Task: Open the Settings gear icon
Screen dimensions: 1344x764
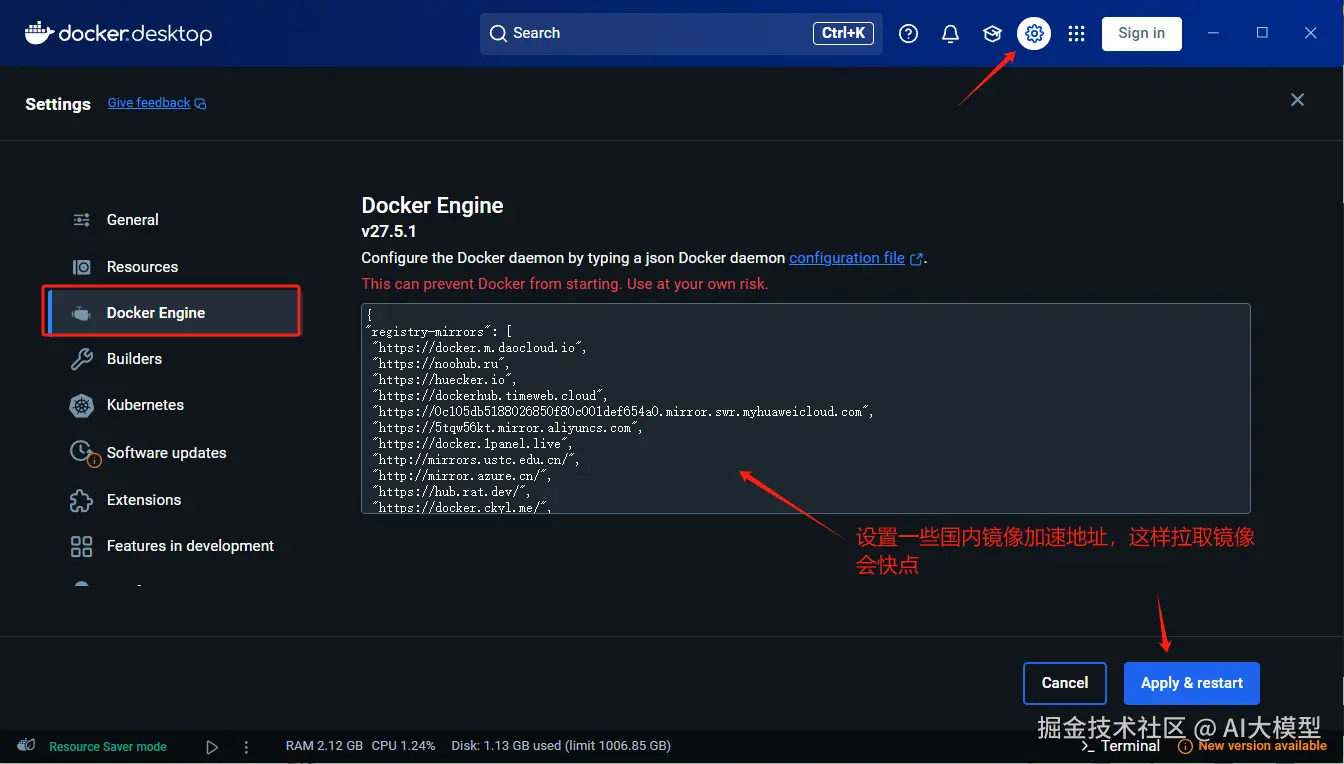Action: click(x=1034, y=33)
